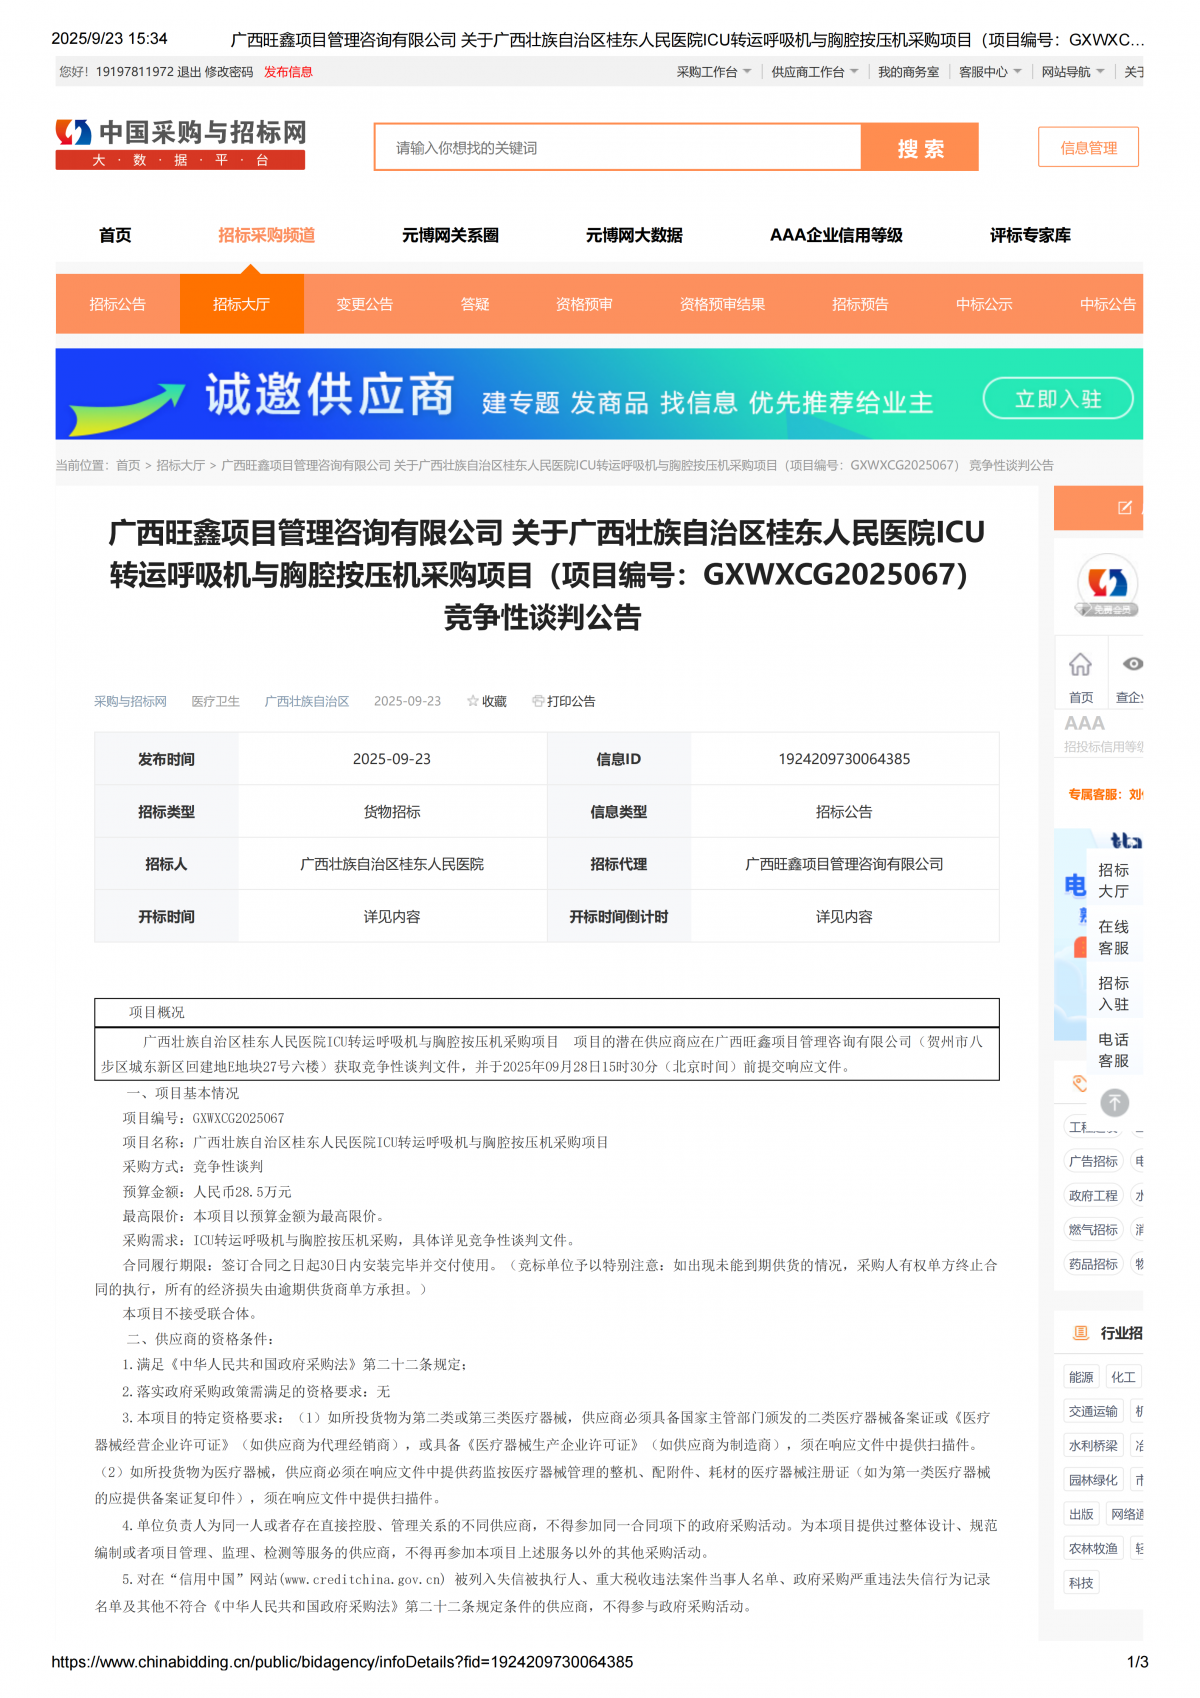This screenshot has height=1698, width=1200.
Task: Click the 中国采购与招标网 site logo
Action: [x=180, y=144]
